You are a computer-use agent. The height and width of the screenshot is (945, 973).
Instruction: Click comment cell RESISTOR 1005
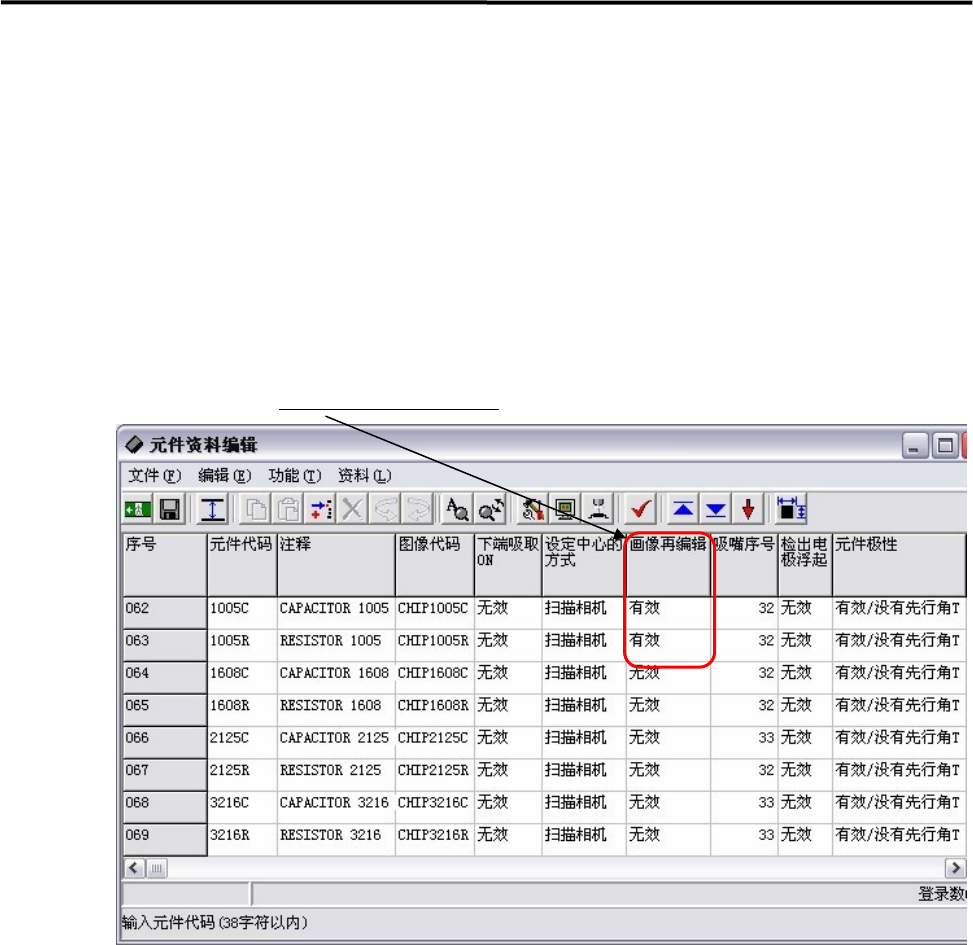336,645
